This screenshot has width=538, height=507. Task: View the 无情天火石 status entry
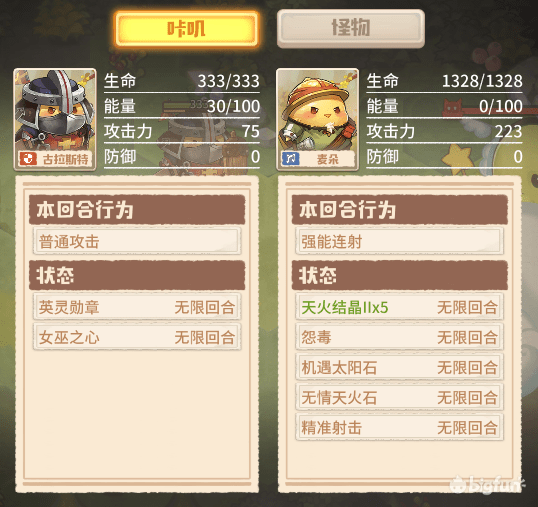399,397
